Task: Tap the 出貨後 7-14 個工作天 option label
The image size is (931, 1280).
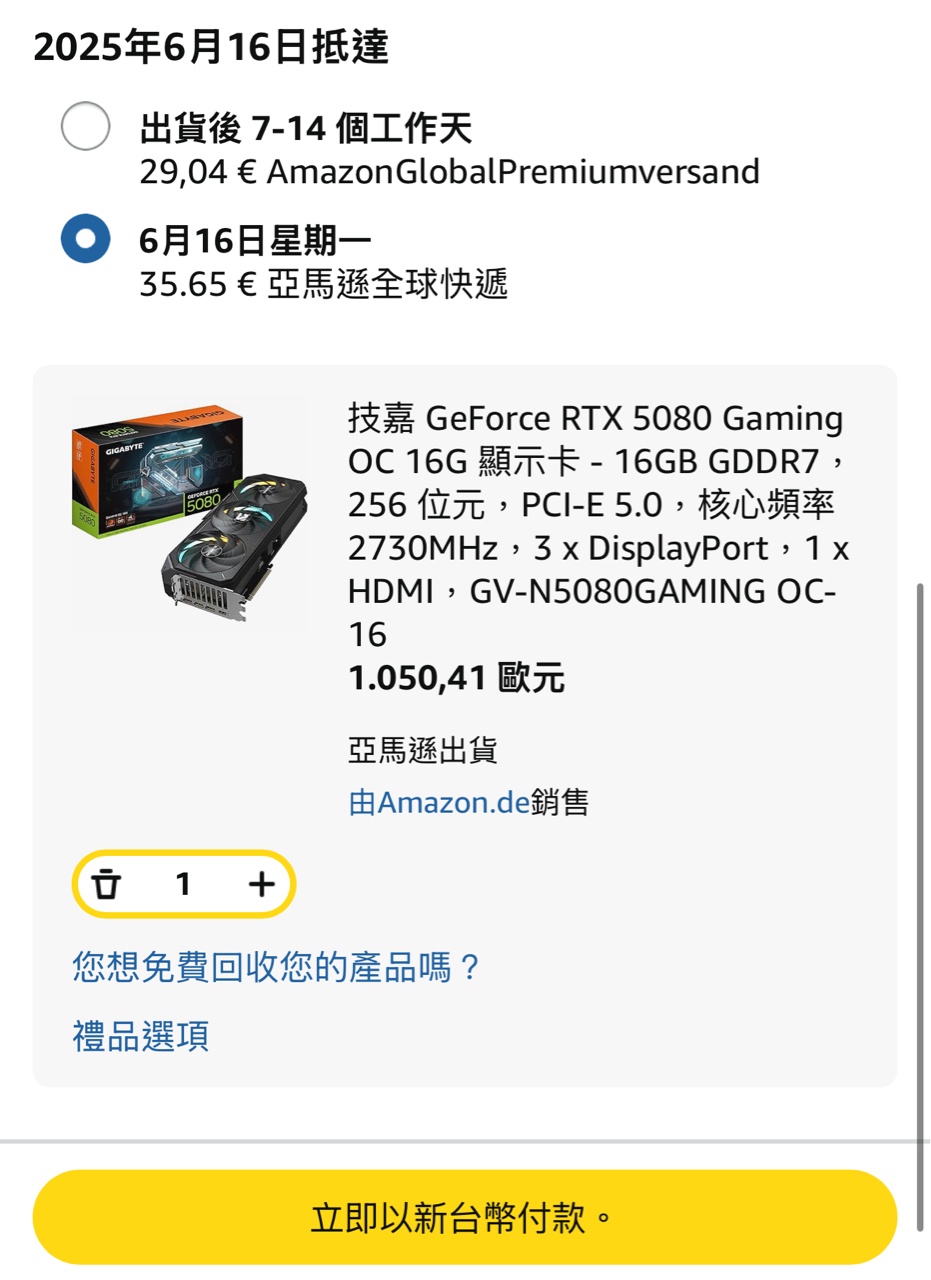Action: (x=305, y=128)
